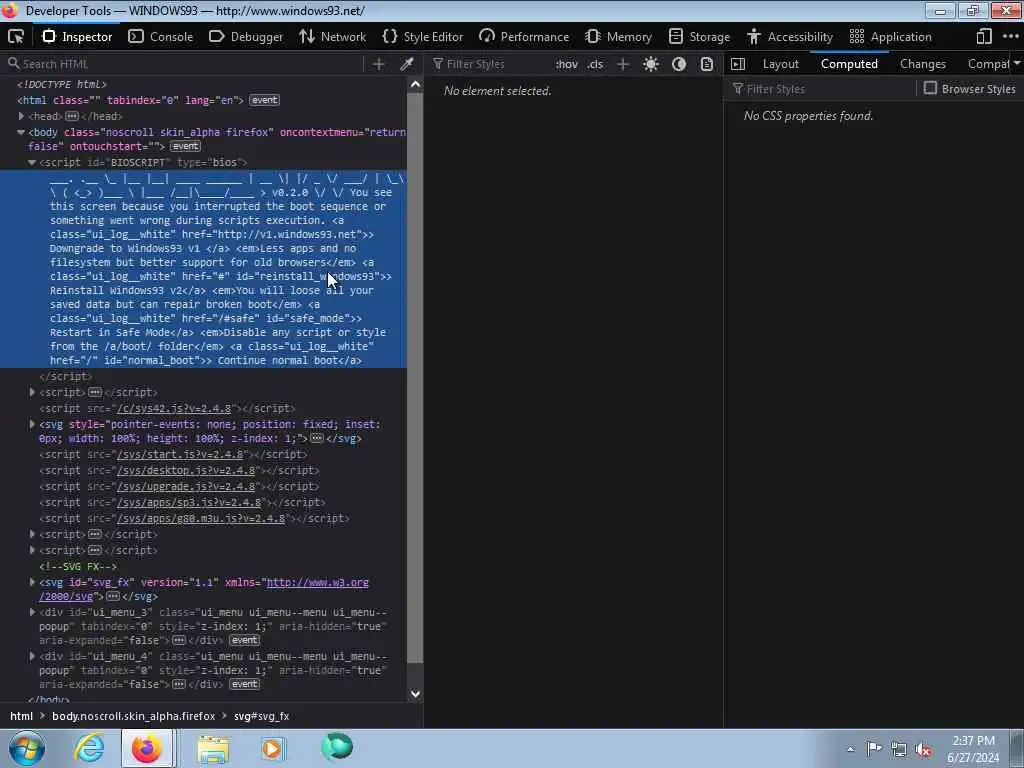1024x768 pixels.
Task: Open the Debugger panel
Action: pos(246,37)
